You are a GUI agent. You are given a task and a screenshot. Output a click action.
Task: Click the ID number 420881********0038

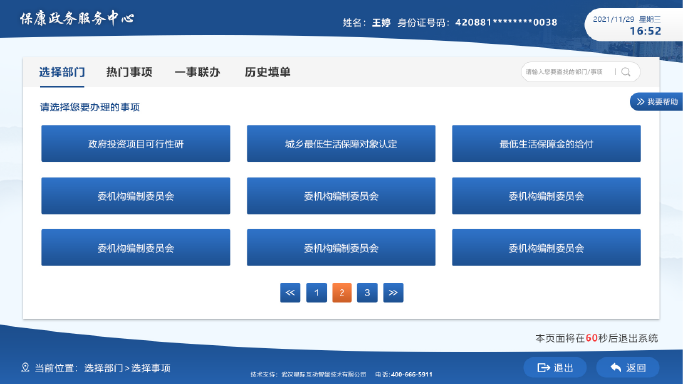506,22
